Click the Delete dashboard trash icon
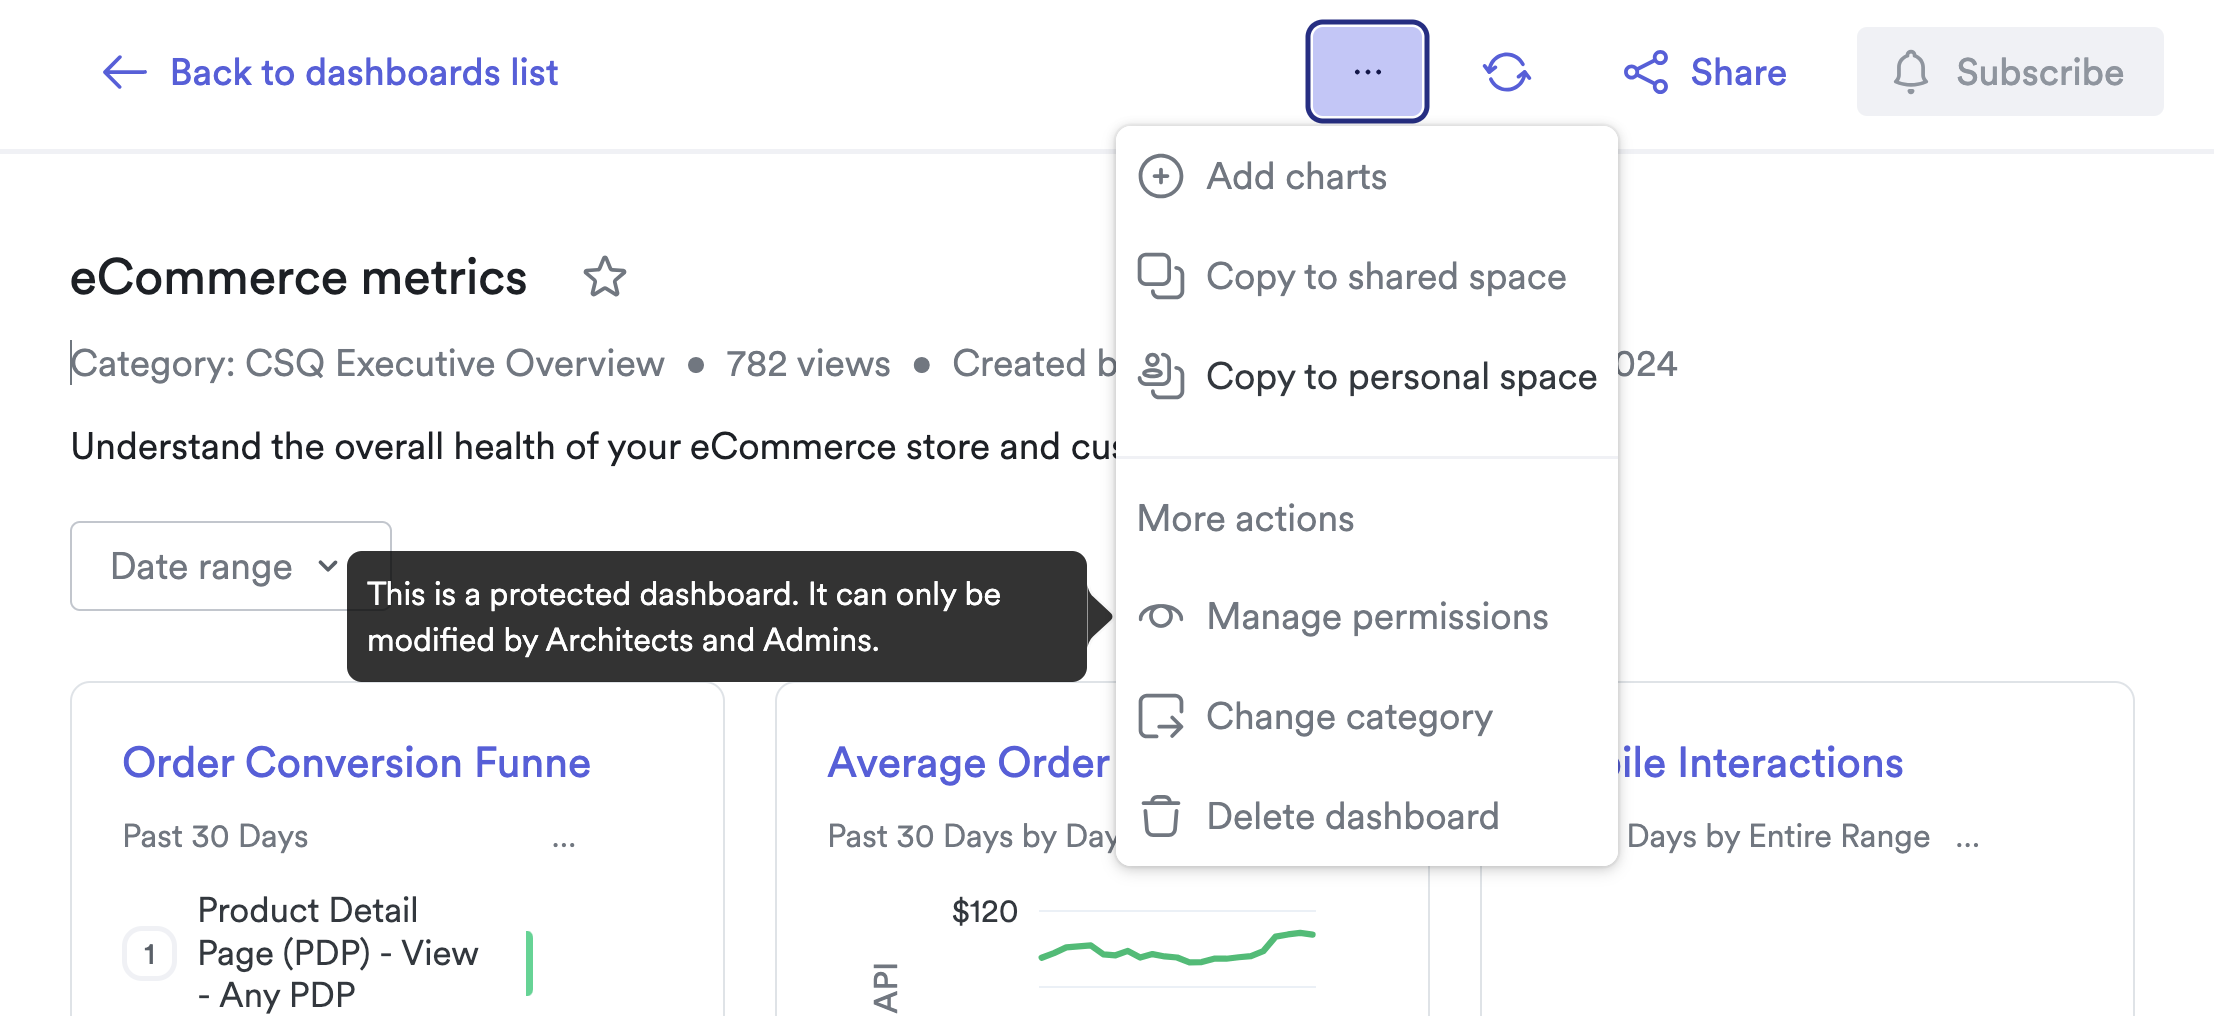 [x=1160, y=815]
